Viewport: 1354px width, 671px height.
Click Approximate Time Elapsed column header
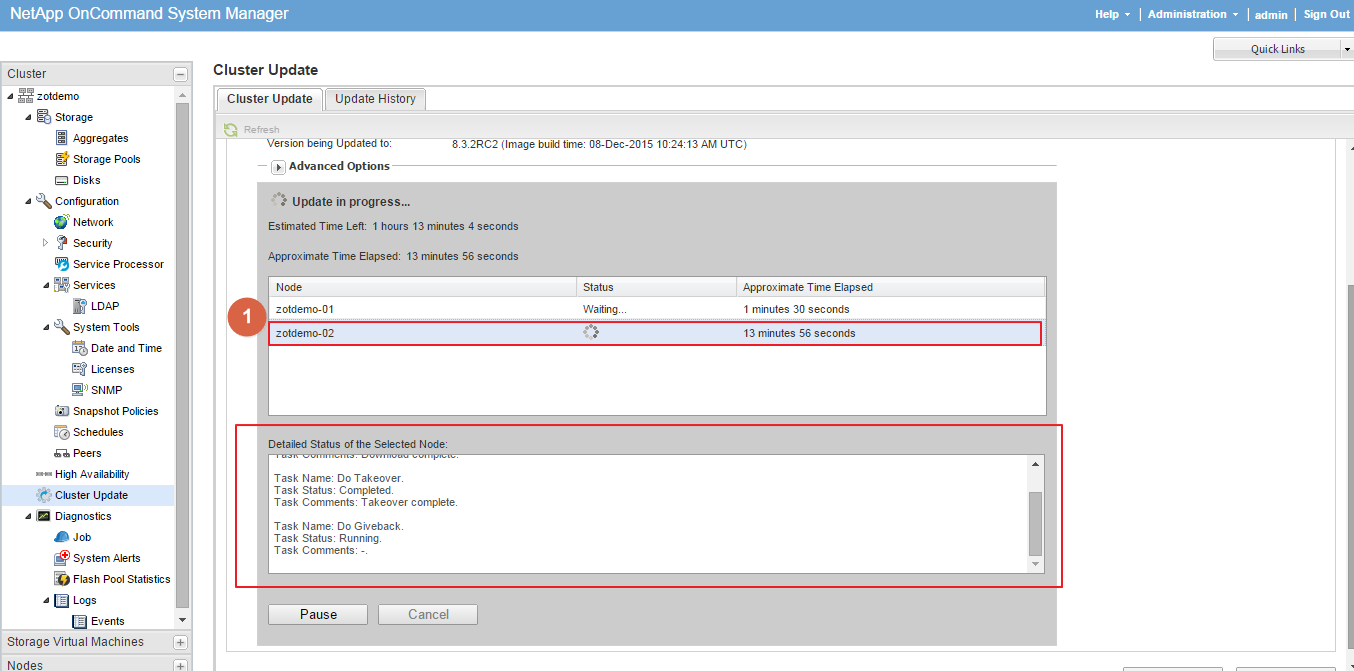tap(891, 287)
